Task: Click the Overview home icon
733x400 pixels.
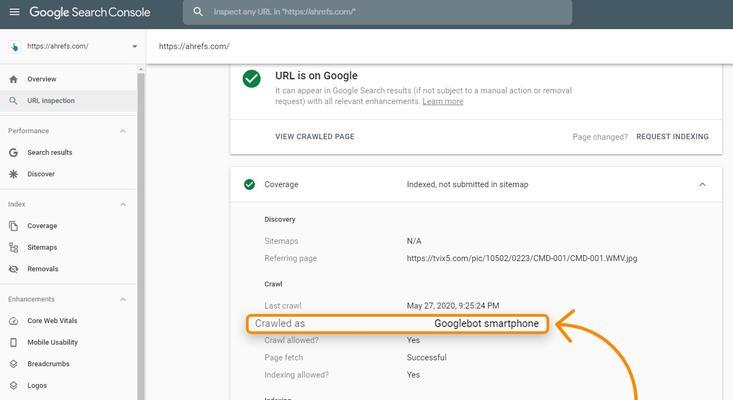Action: 14,79
